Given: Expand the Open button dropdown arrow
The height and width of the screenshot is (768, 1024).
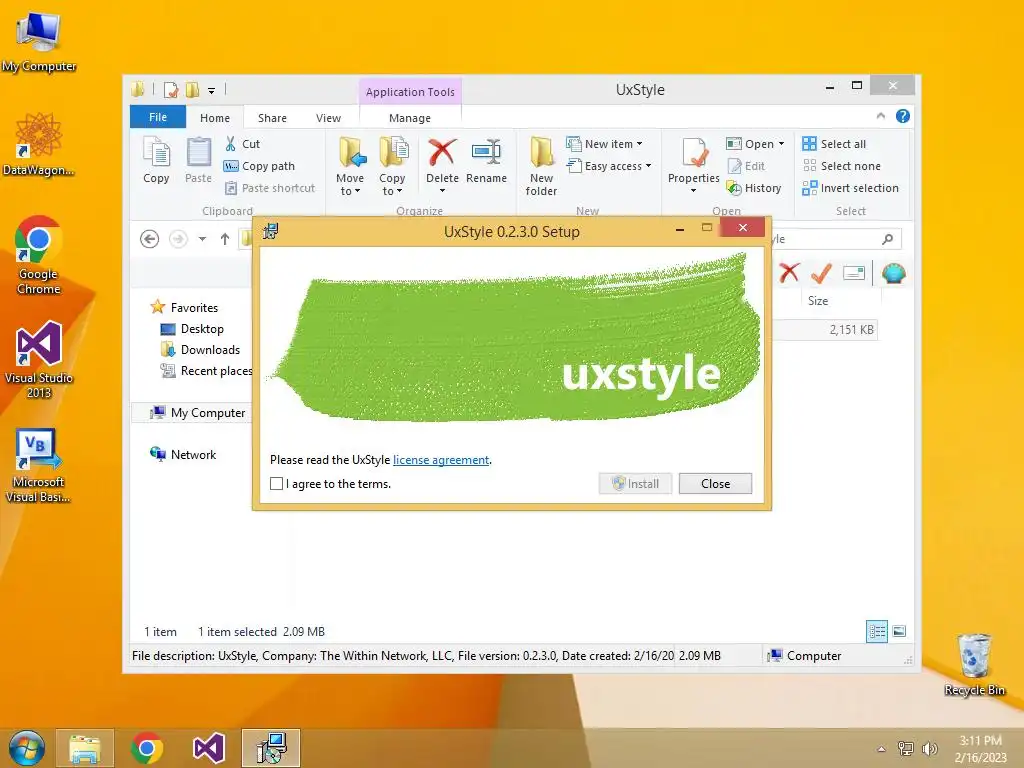Looking at the screenshot, I should 781,144.
